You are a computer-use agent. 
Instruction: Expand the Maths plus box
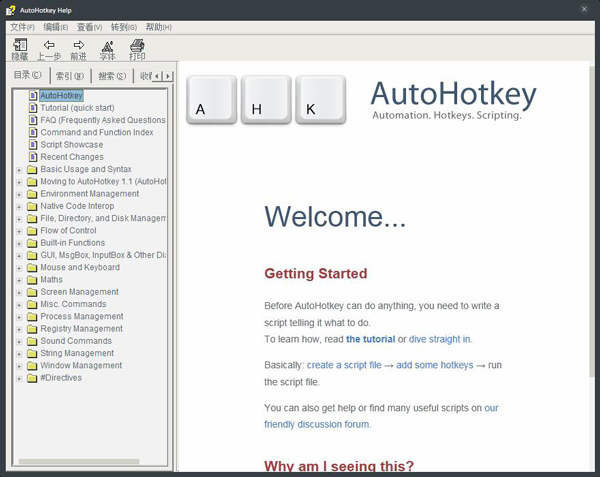pos(19,280)
